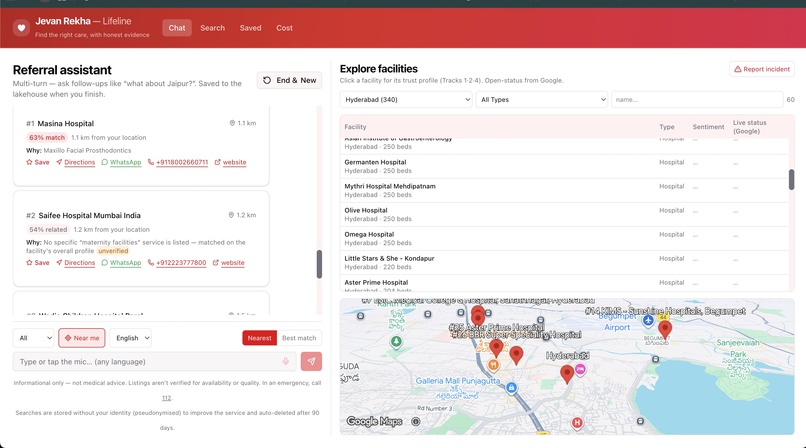The width and height of the screenshot is (806, 448).
Task: Click the 54% related badge
Action: click(48, 230)
